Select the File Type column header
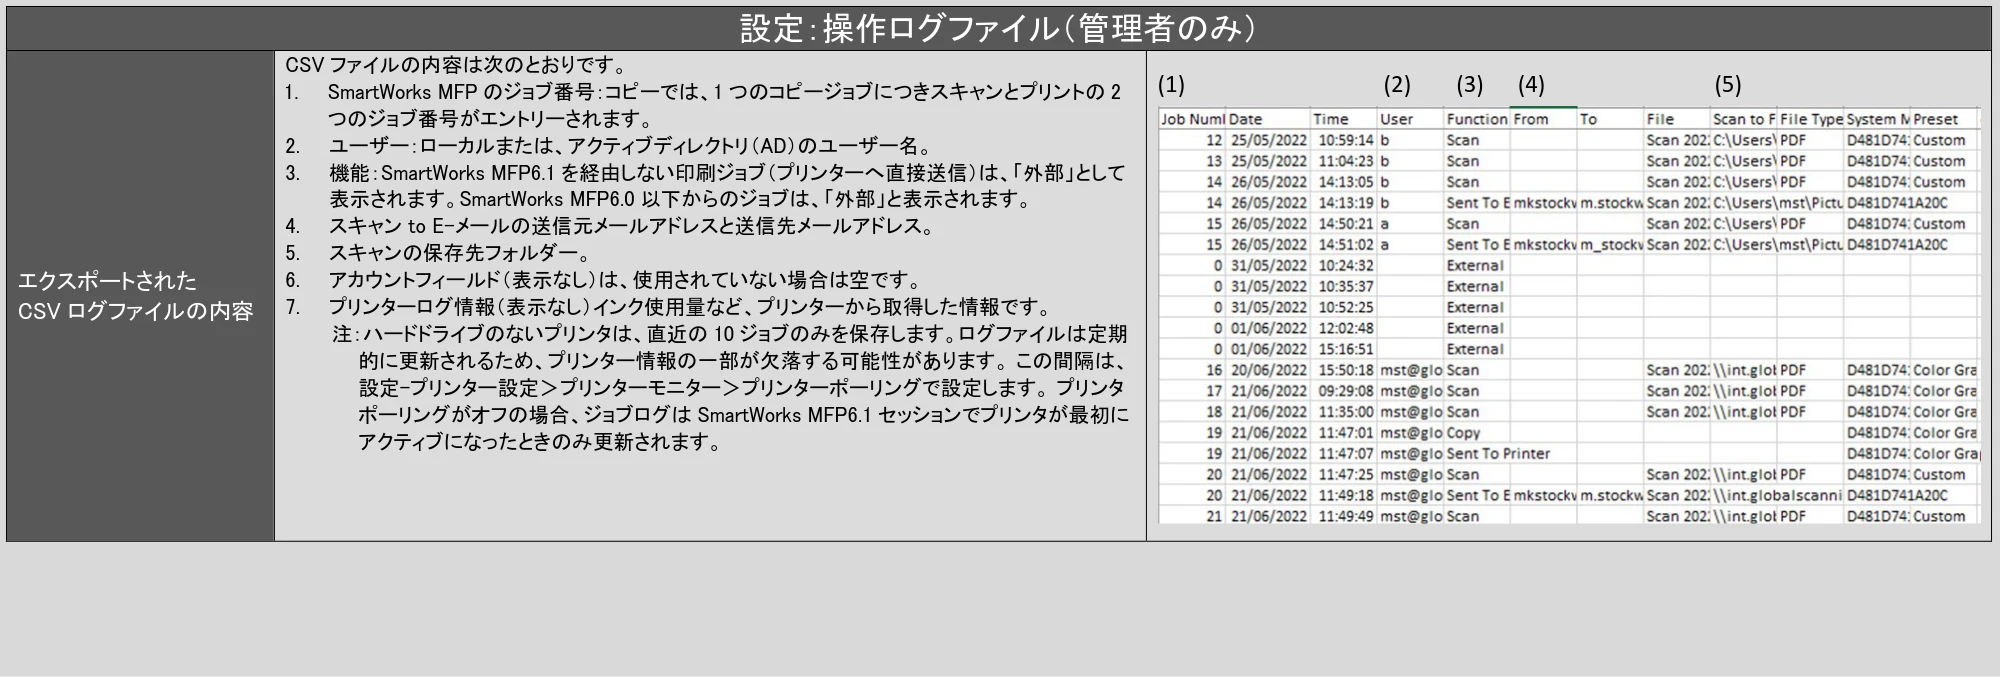Screen dimensions: 2000x677 (x=1810, y=119)
